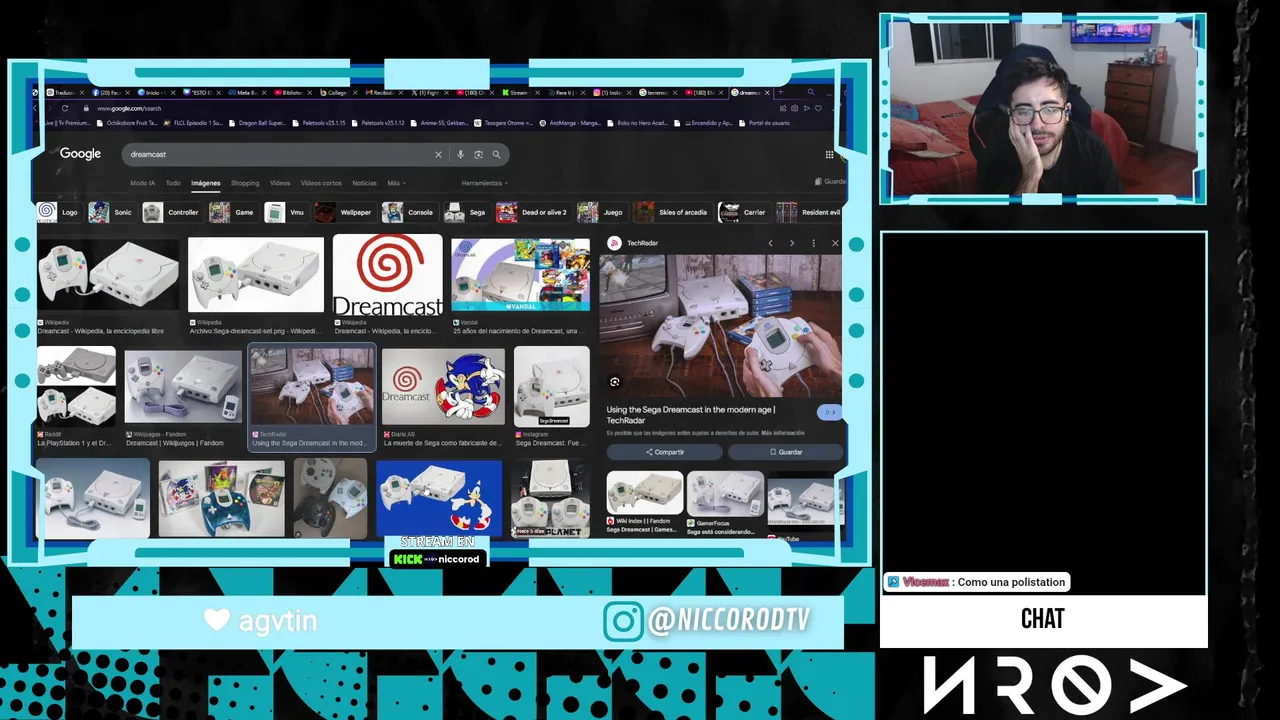Viewport: 1280px width, 720px height.
Task: Open the Más información link
Action: [x=782, y=433]
